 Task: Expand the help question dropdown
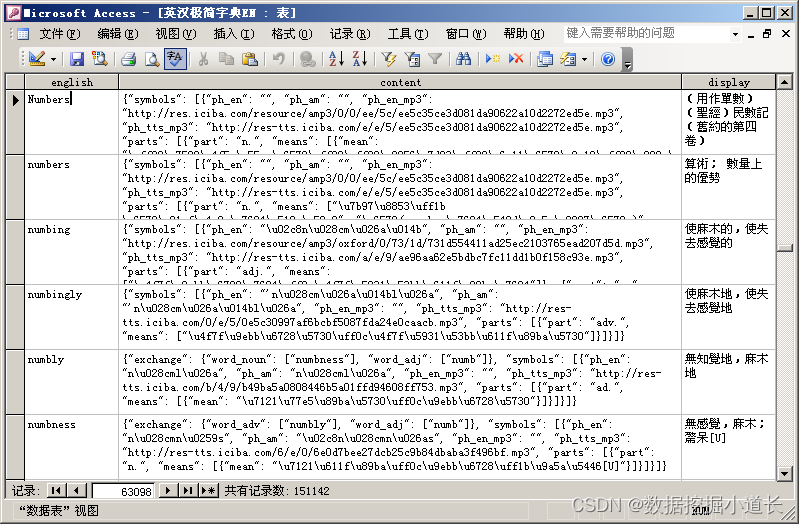tap(735, 34)
